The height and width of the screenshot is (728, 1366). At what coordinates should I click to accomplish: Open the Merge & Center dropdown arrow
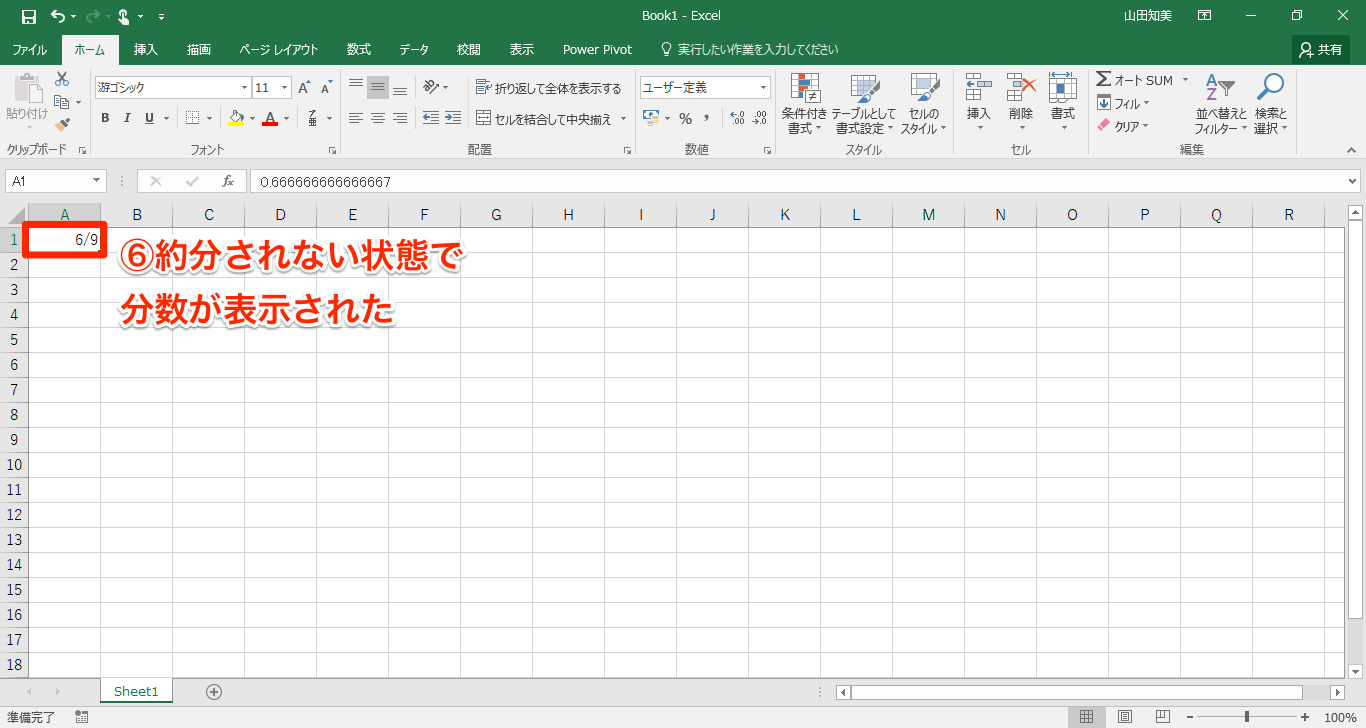(623, 119)
